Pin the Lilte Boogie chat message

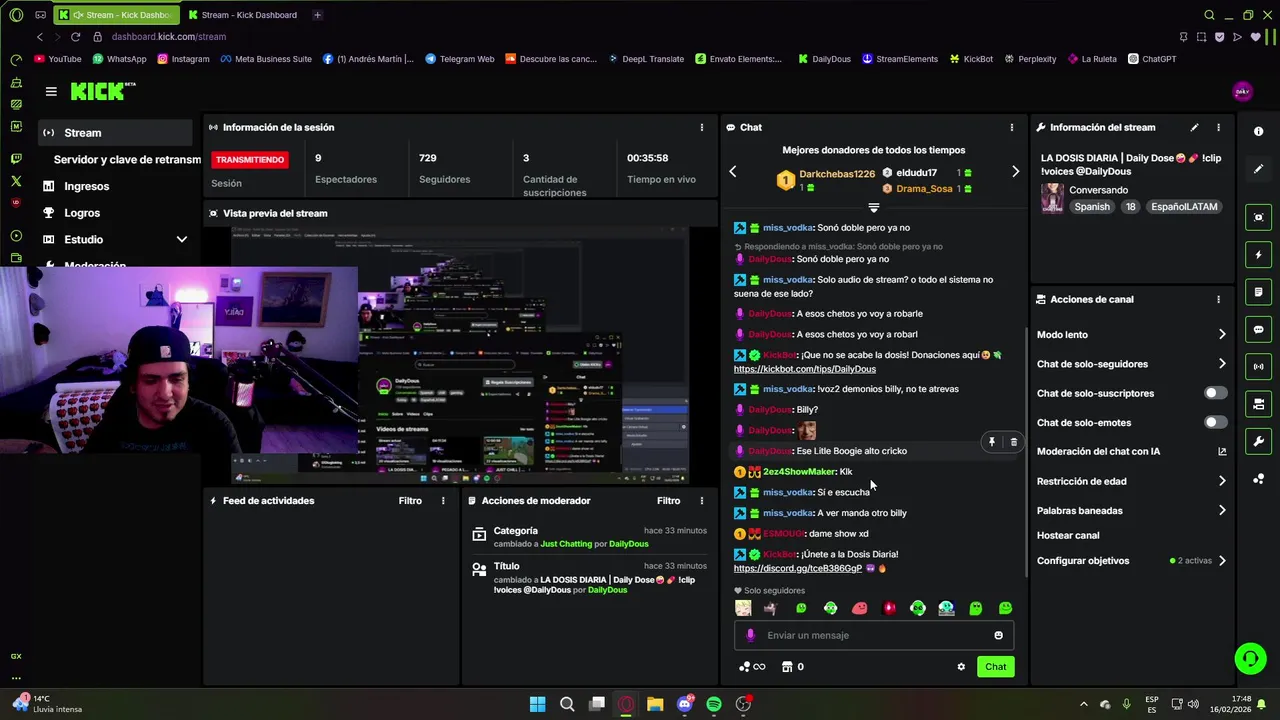pyautogui.click(x=992, y=442)
